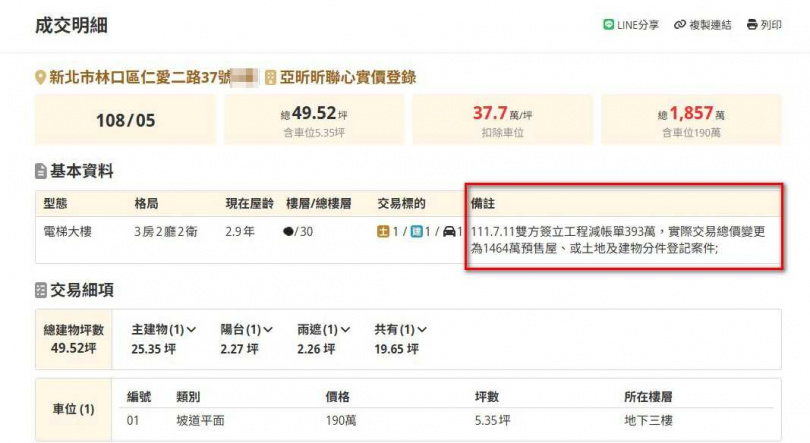The height and width of the screenshot is (443, 810).
Task: Click 含車位5.35坪 under total area
Action: (314, 133)
